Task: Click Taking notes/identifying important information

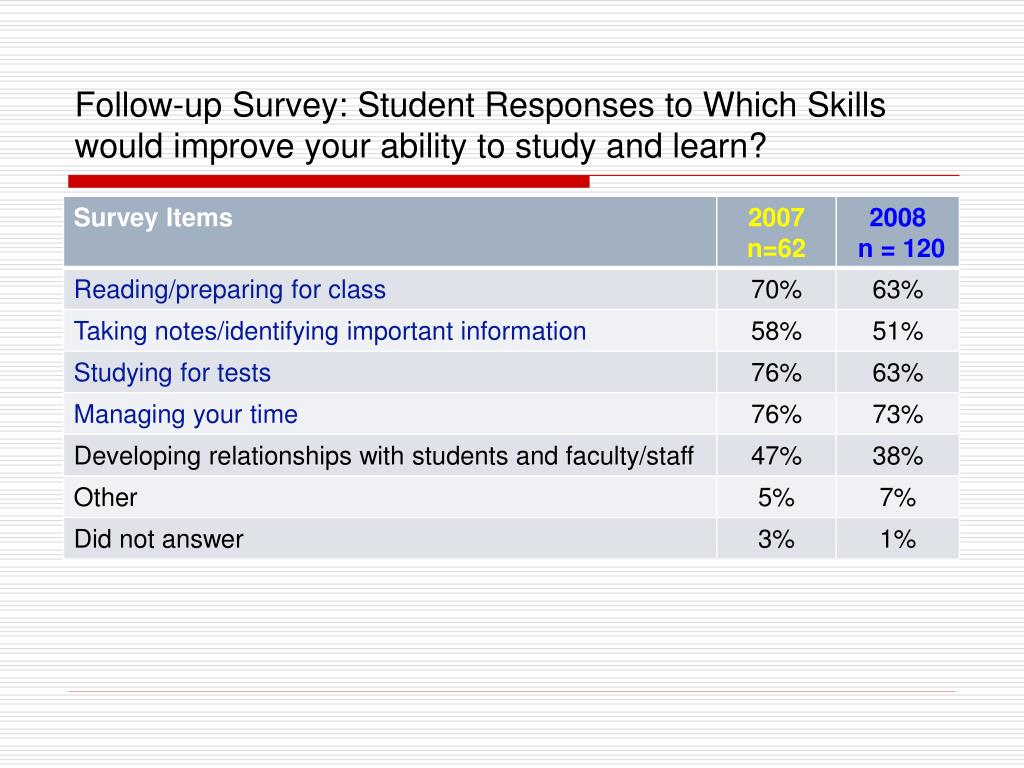Action: coord(330,331)
